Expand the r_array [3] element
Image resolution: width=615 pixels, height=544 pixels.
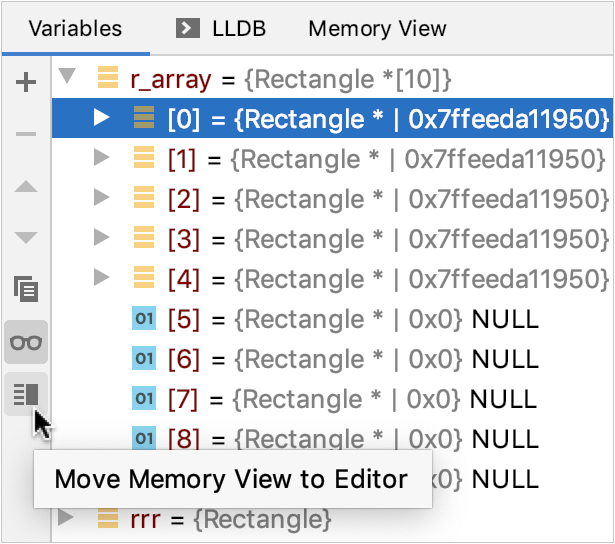[x=101, y=238]
